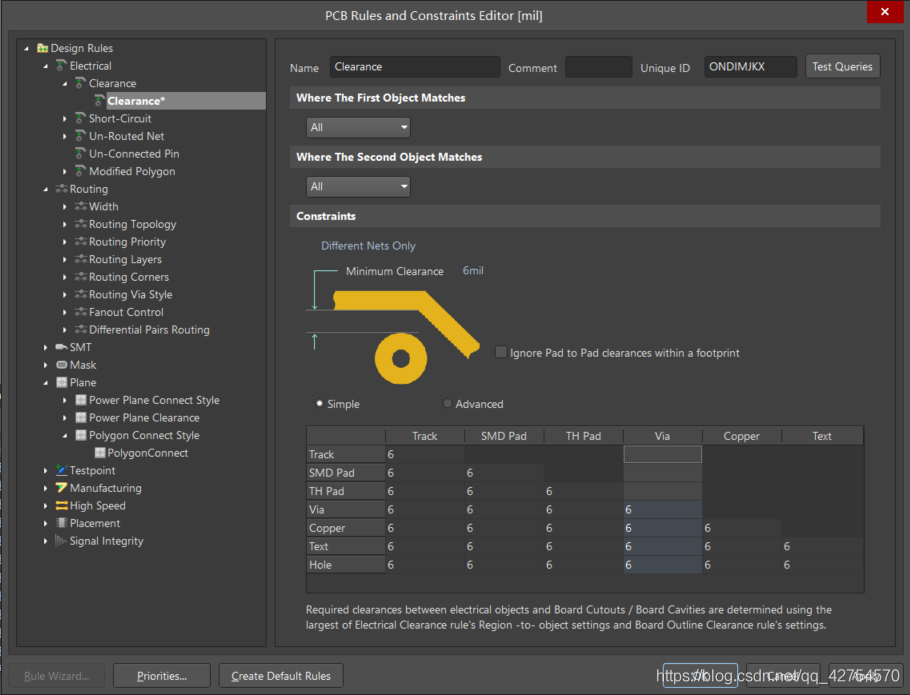Click the Clearance category icon under Electrical
Viewport: 910px width, 695px height.
80,83
